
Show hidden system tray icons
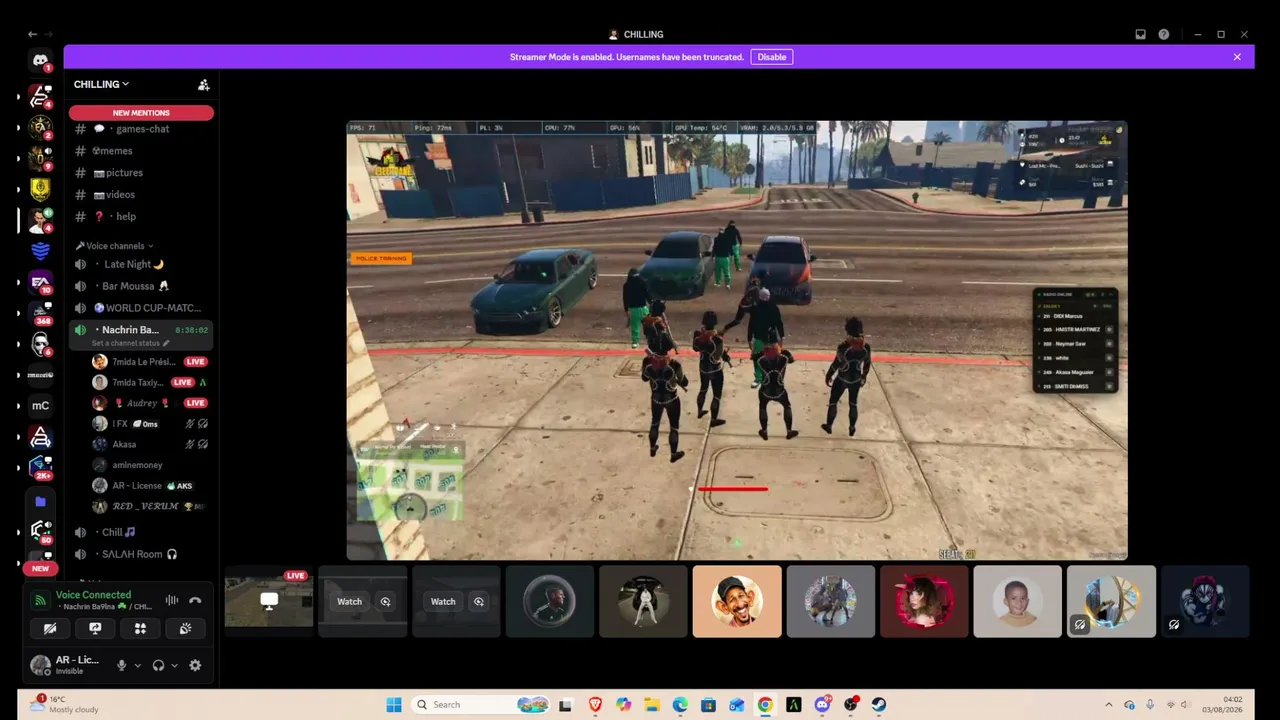1108,705
